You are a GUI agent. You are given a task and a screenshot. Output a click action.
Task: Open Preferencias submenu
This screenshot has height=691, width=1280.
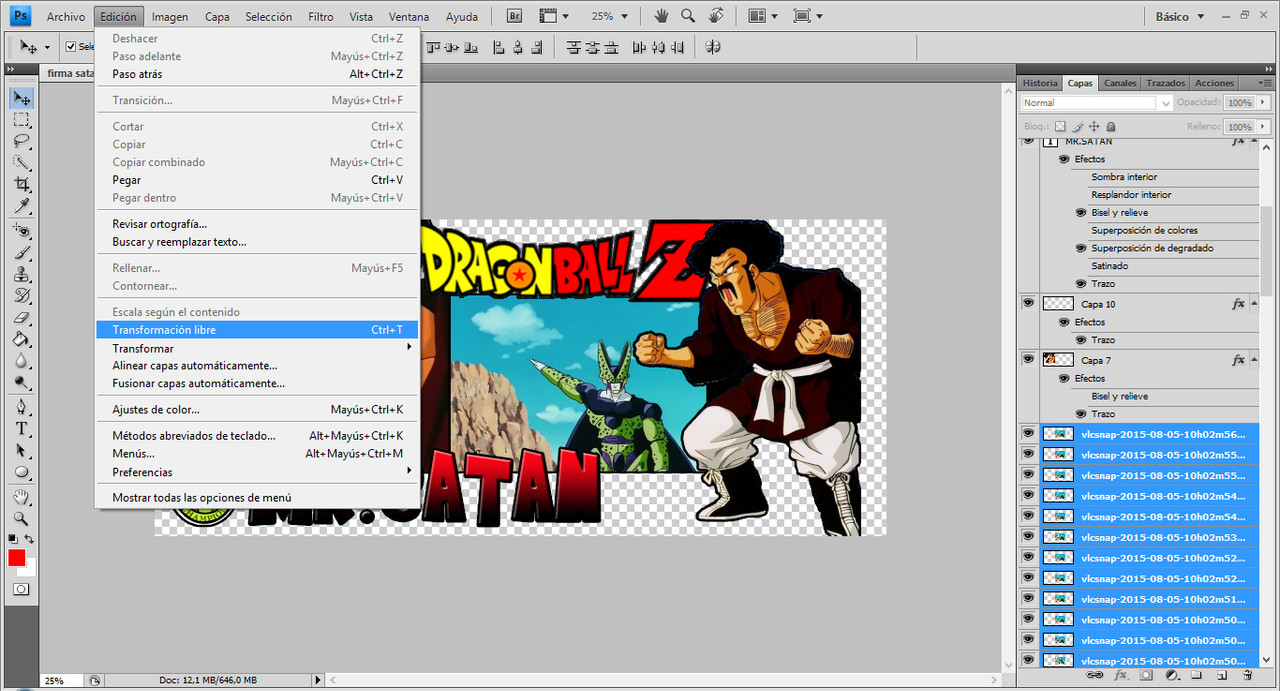[x=258, y=472]
